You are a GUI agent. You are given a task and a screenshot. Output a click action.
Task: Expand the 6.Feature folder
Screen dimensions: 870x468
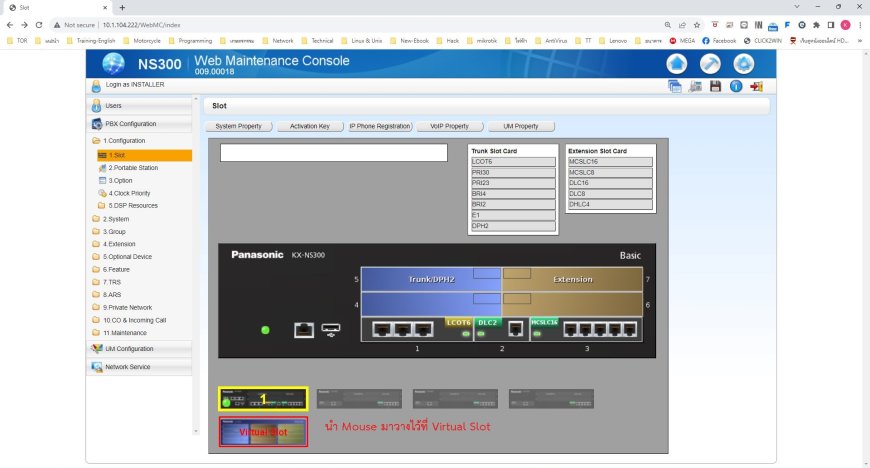[x=112, y=270]
